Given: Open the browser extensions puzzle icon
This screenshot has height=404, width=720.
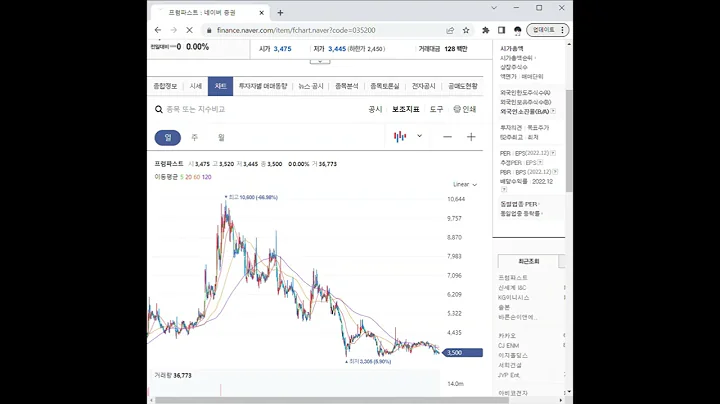Looking at the screenshot, I should [x=485, y=30].
